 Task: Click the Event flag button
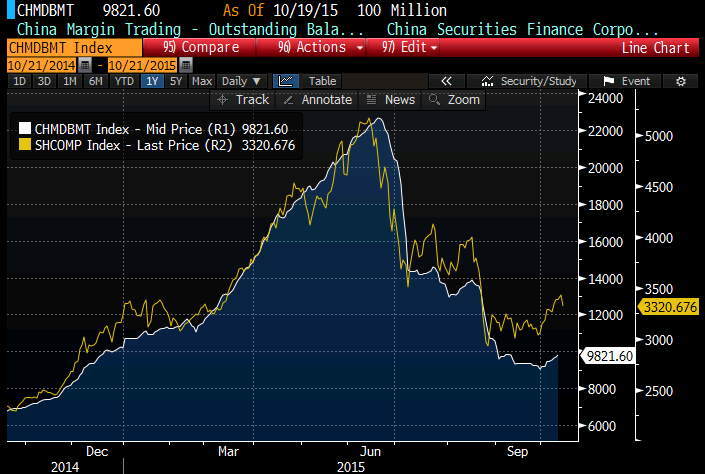pyautogui.click(x=627, y=81)
